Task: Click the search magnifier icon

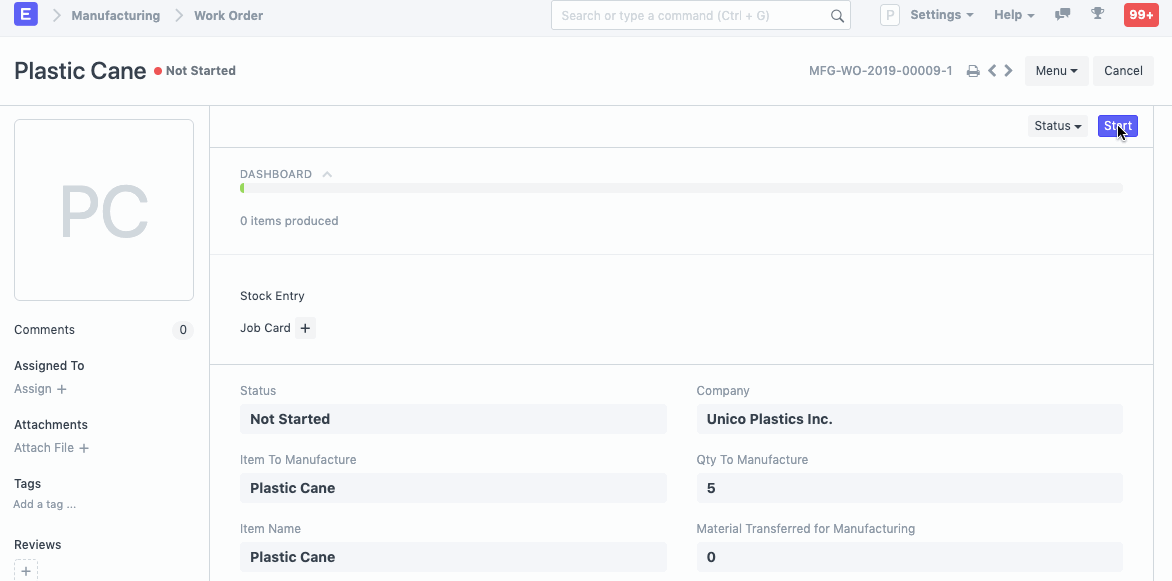Action: [x=837, y=16]
